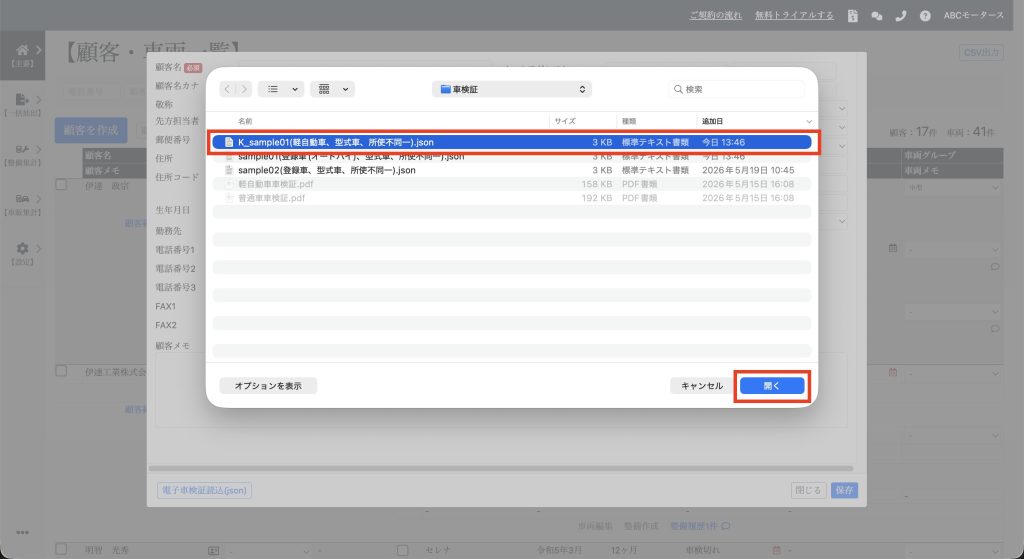Screen dimensions: 1024x559
Task: Click the horizontal scrollbar in customer form
Action: 501,468
